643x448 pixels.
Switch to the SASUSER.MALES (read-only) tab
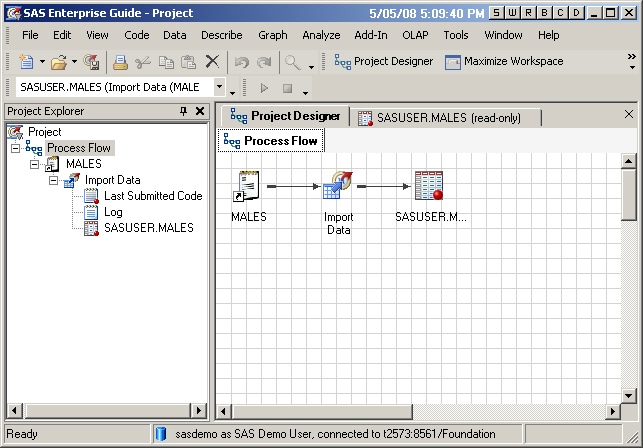click(447, 117)
